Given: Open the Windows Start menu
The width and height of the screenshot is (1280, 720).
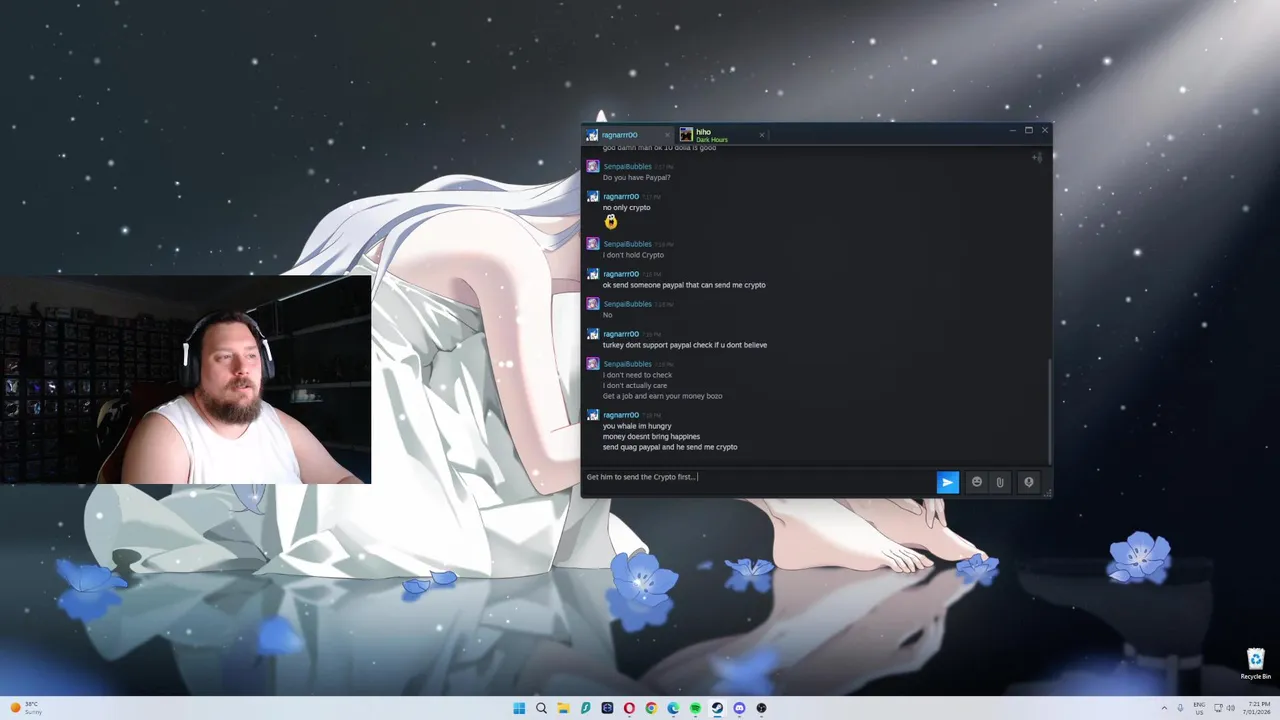Looking at the screenshot, I should 519,708.
